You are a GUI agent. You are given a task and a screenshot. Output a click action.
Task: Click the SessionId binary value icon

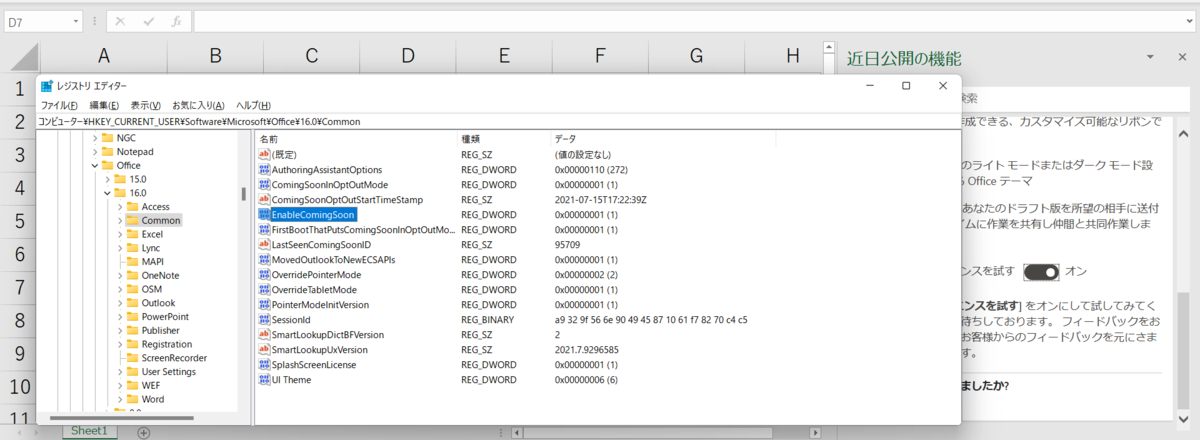264,320
